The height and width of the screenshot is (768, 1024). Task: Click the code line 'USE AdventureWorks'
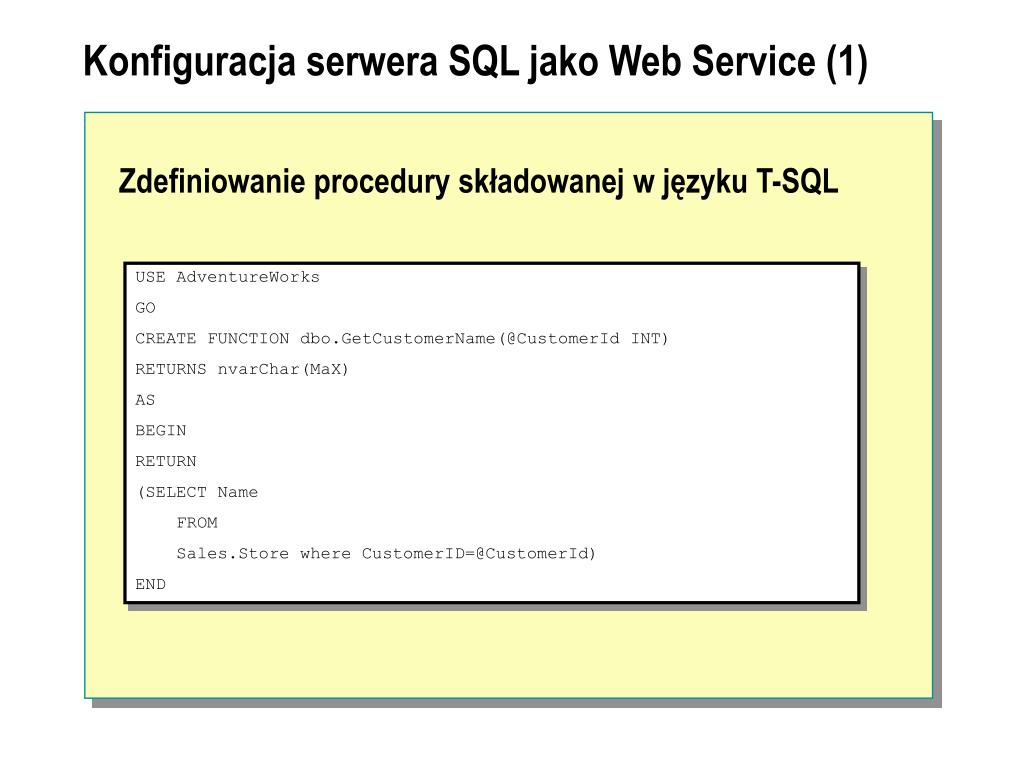point(227,277)
